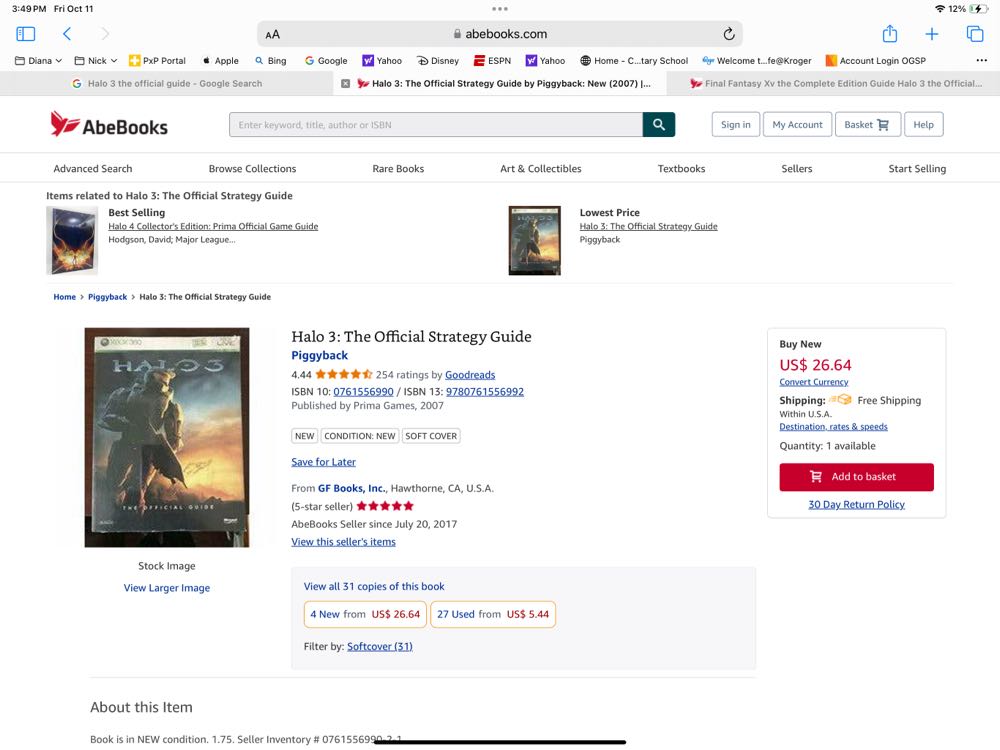Click the AbeBooks logo
1000x750 pixels.
pos(109,125)
